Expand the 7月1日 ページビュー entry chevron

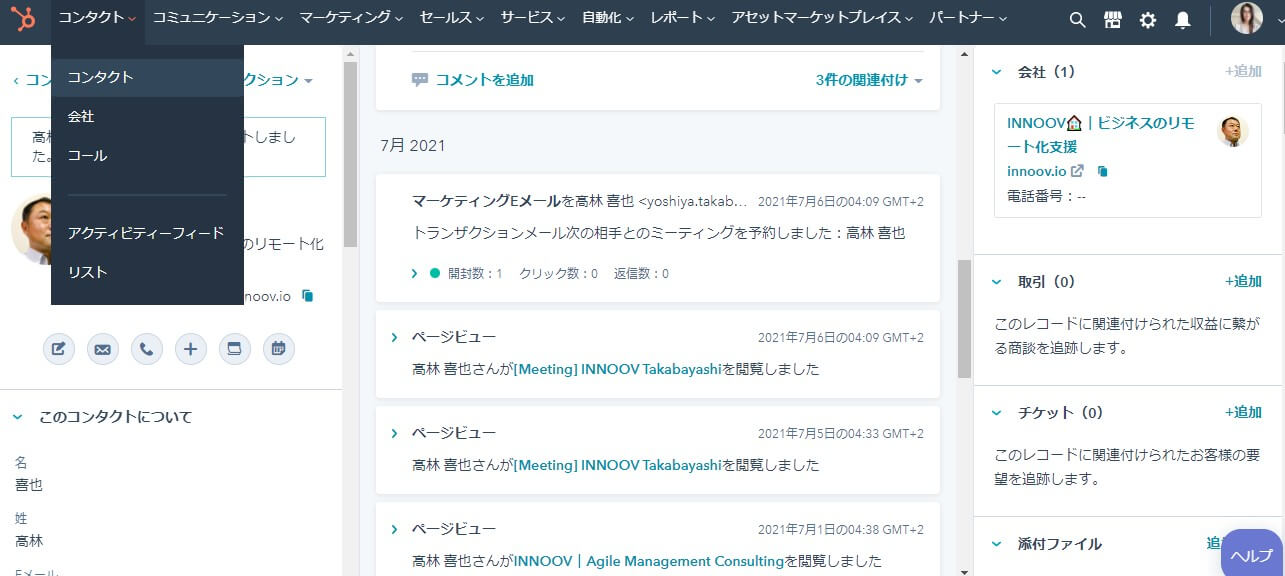pyautogui.click(x=395, y=529)
